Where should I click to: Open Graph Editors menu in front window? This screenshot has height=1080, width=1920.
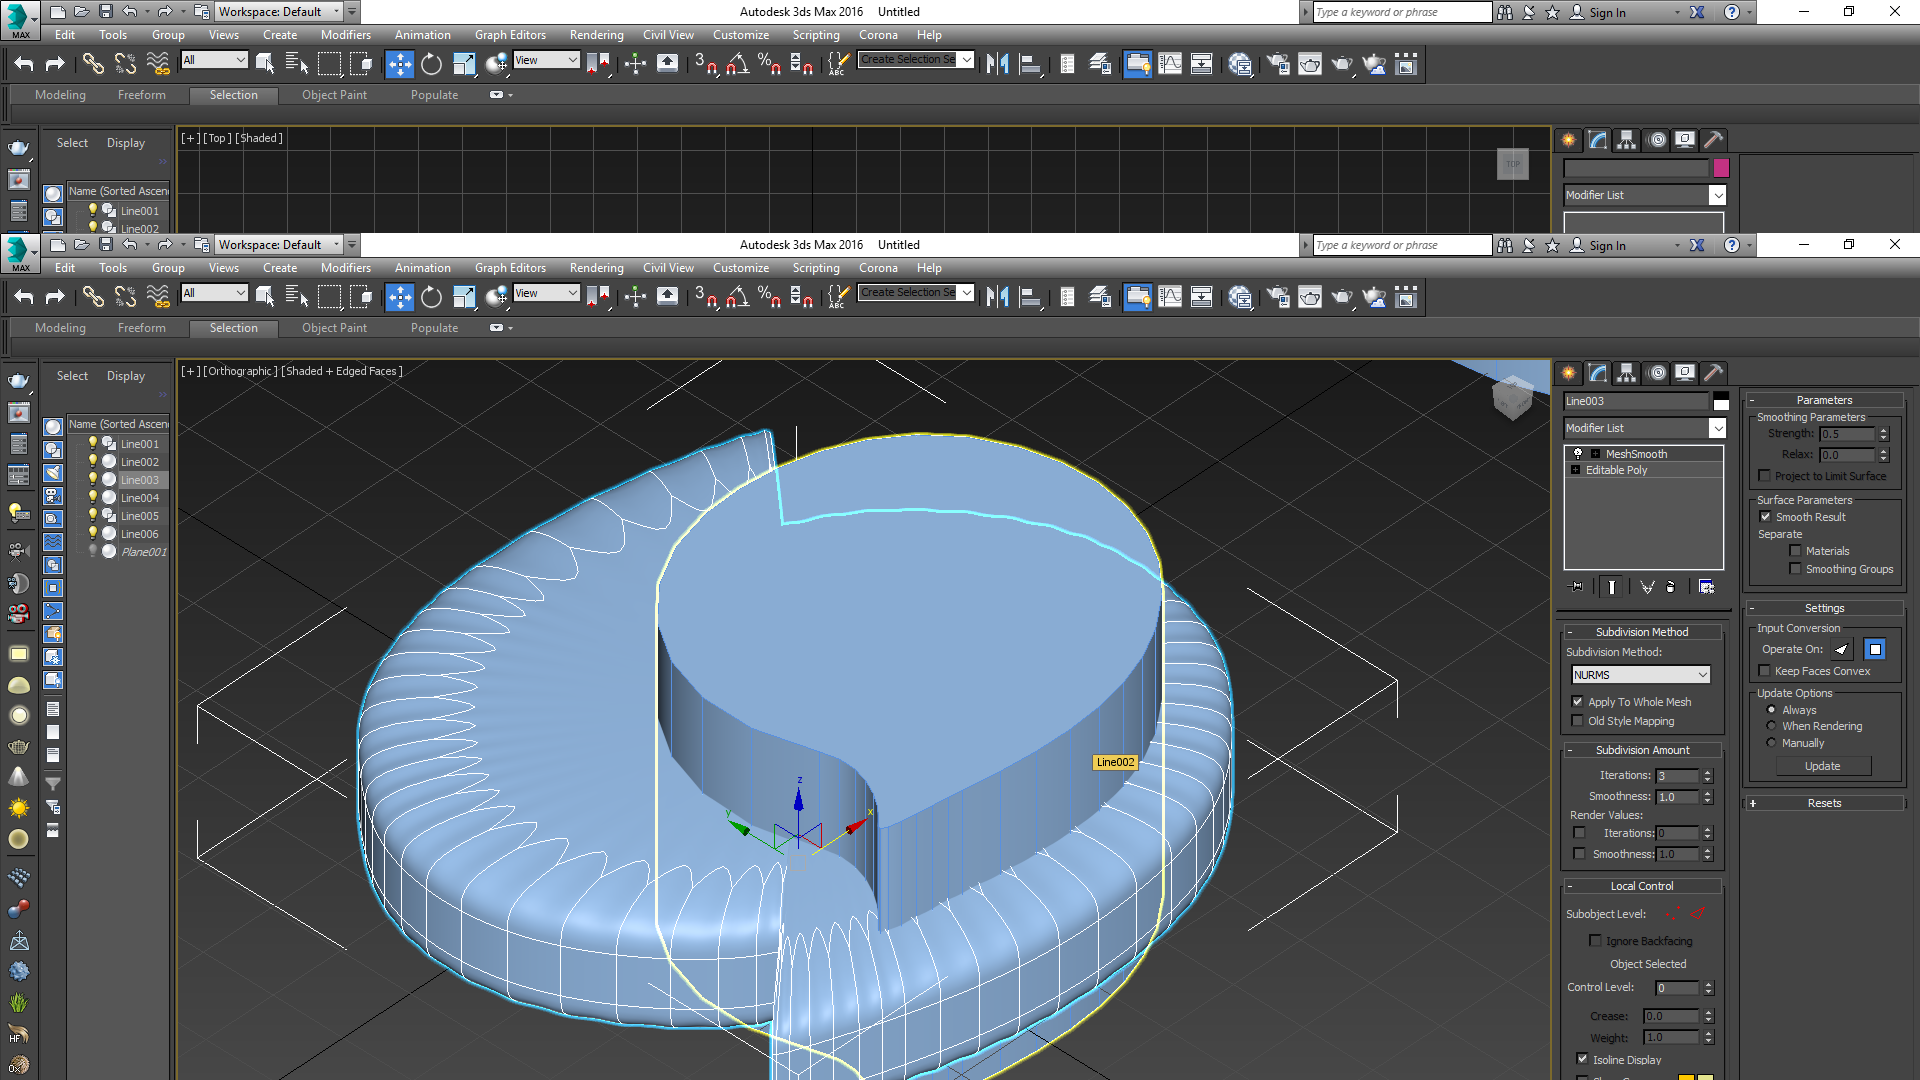(x=510, y=268)
